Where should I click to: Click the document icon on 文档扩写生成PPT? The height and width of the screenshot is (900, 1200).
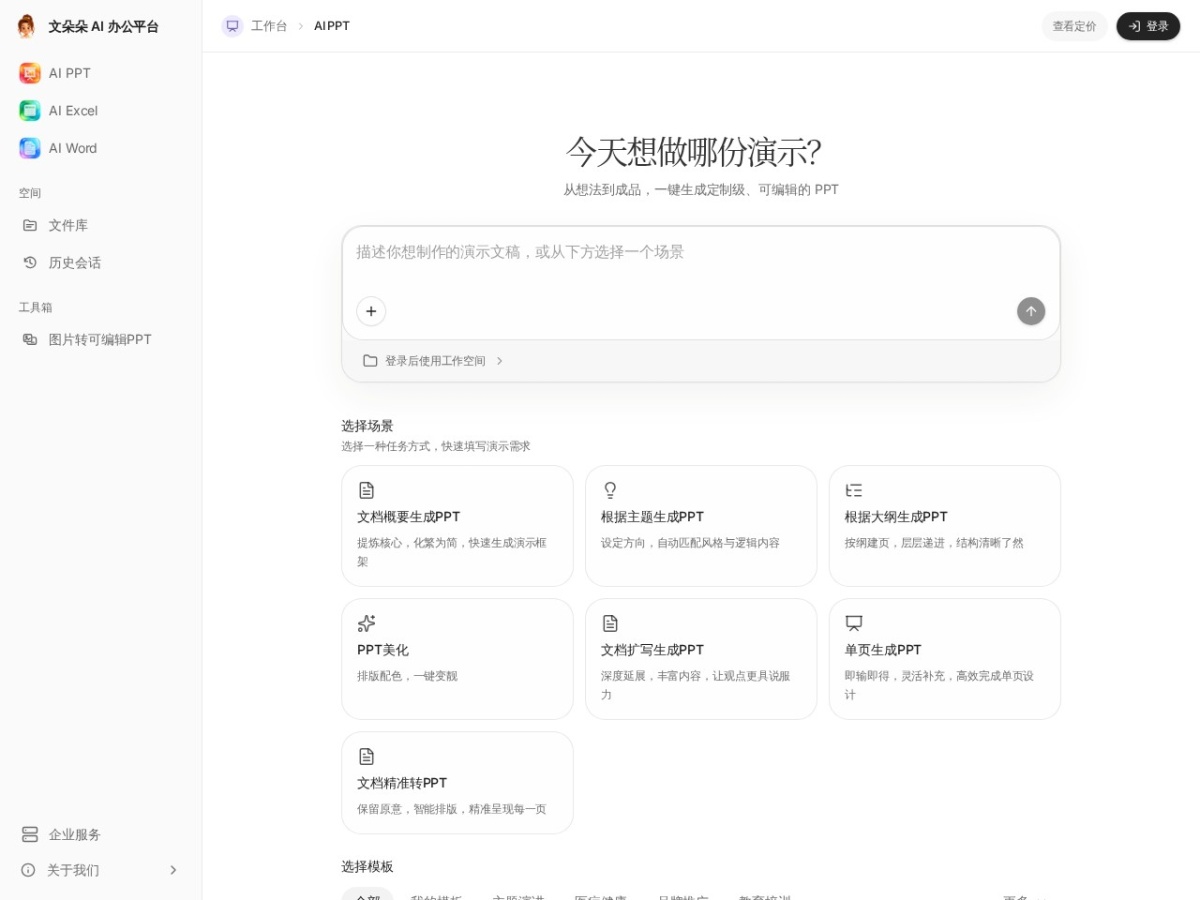coord(610,623)
